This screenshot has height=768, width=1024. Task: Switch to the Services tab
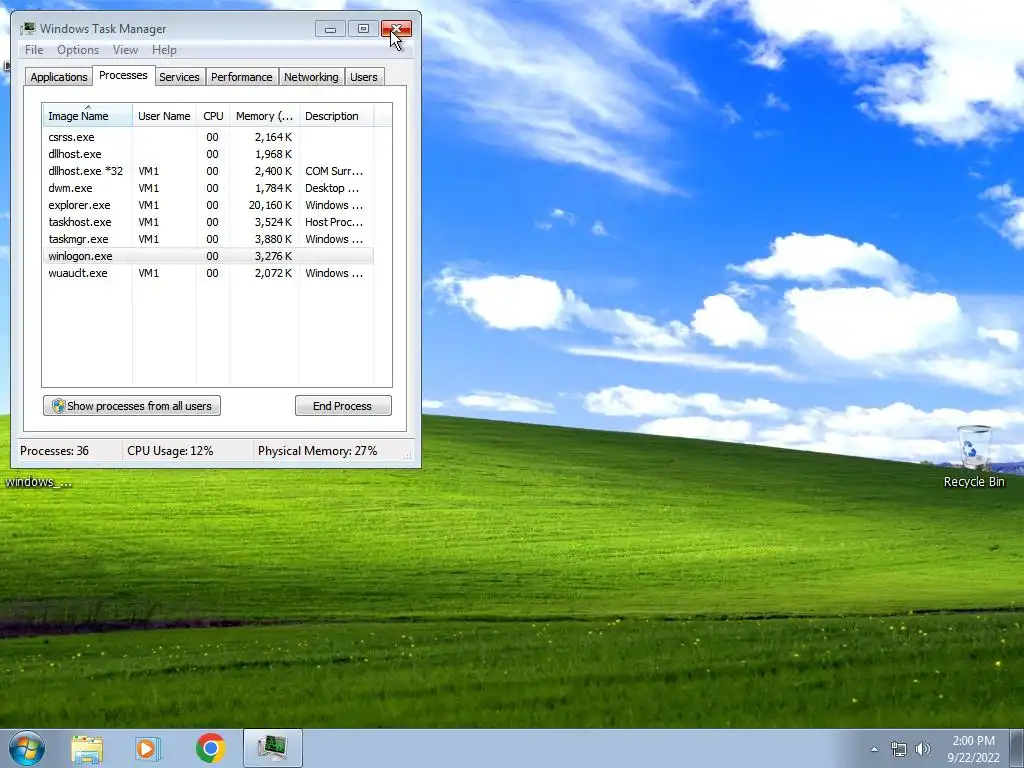[179, 77]
